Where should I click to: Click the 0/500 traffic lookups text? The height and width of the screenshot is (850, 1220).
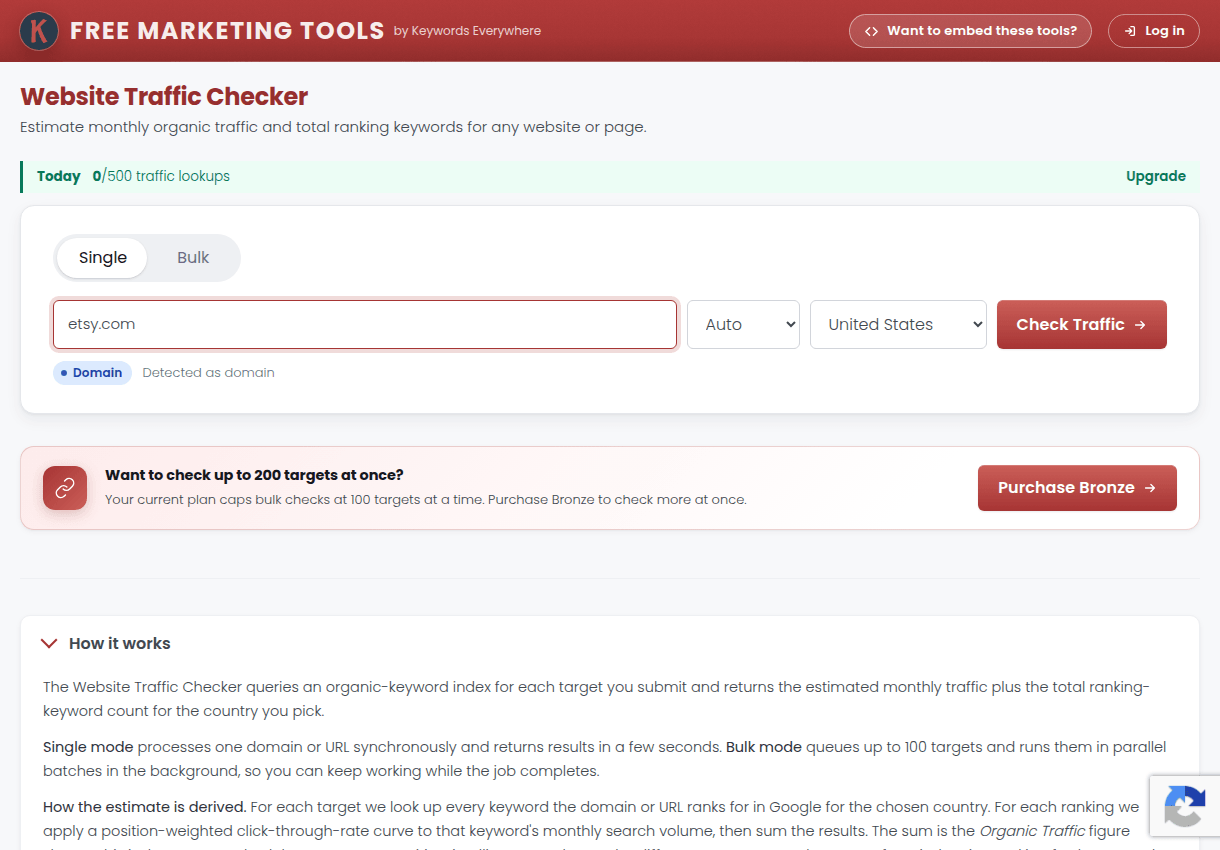(x=161, y=176)
